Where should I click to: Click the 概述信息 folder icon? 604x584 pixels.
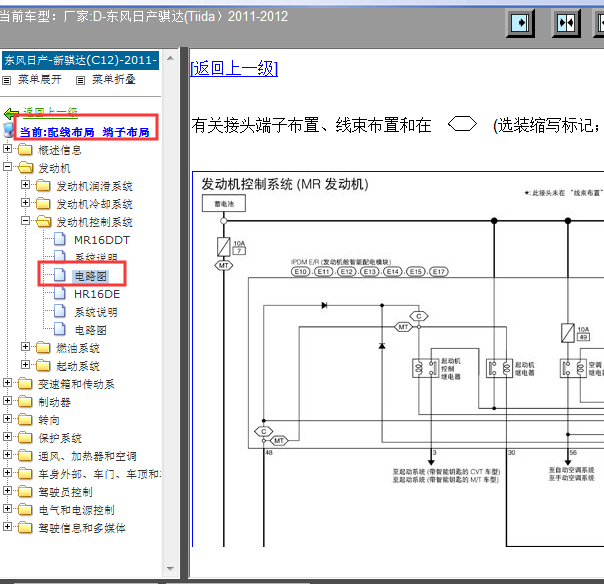25,149
